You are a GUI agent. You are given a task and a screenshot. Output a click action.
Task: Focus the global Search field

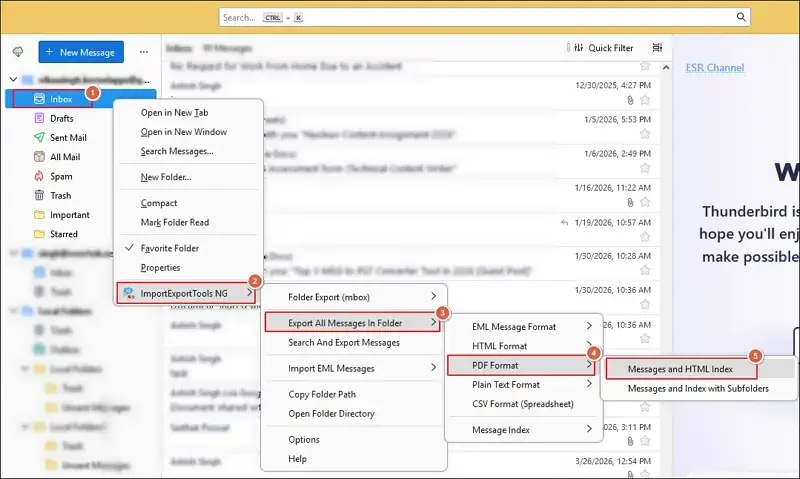[x=484, y=17]
